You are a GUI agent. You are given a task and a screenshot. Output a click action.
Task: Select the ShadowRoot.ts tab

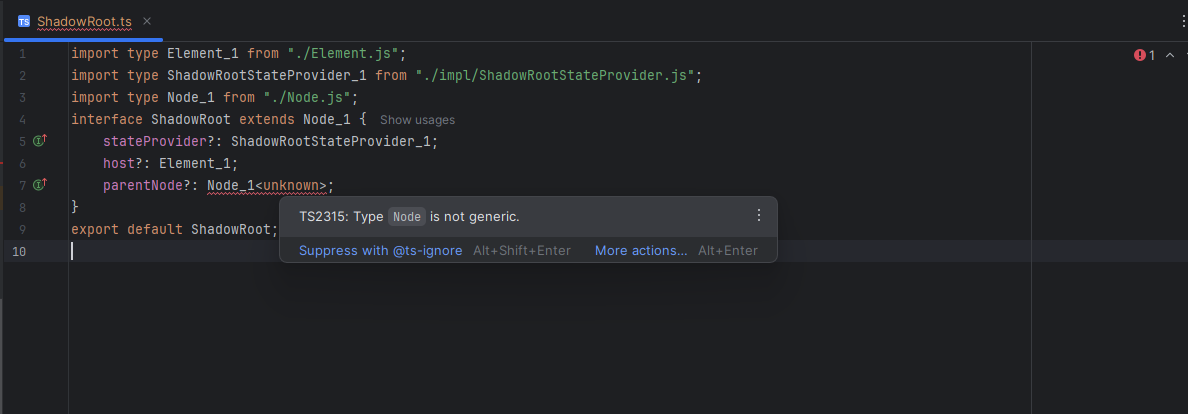pyautogui.click(x=84, y=20)
